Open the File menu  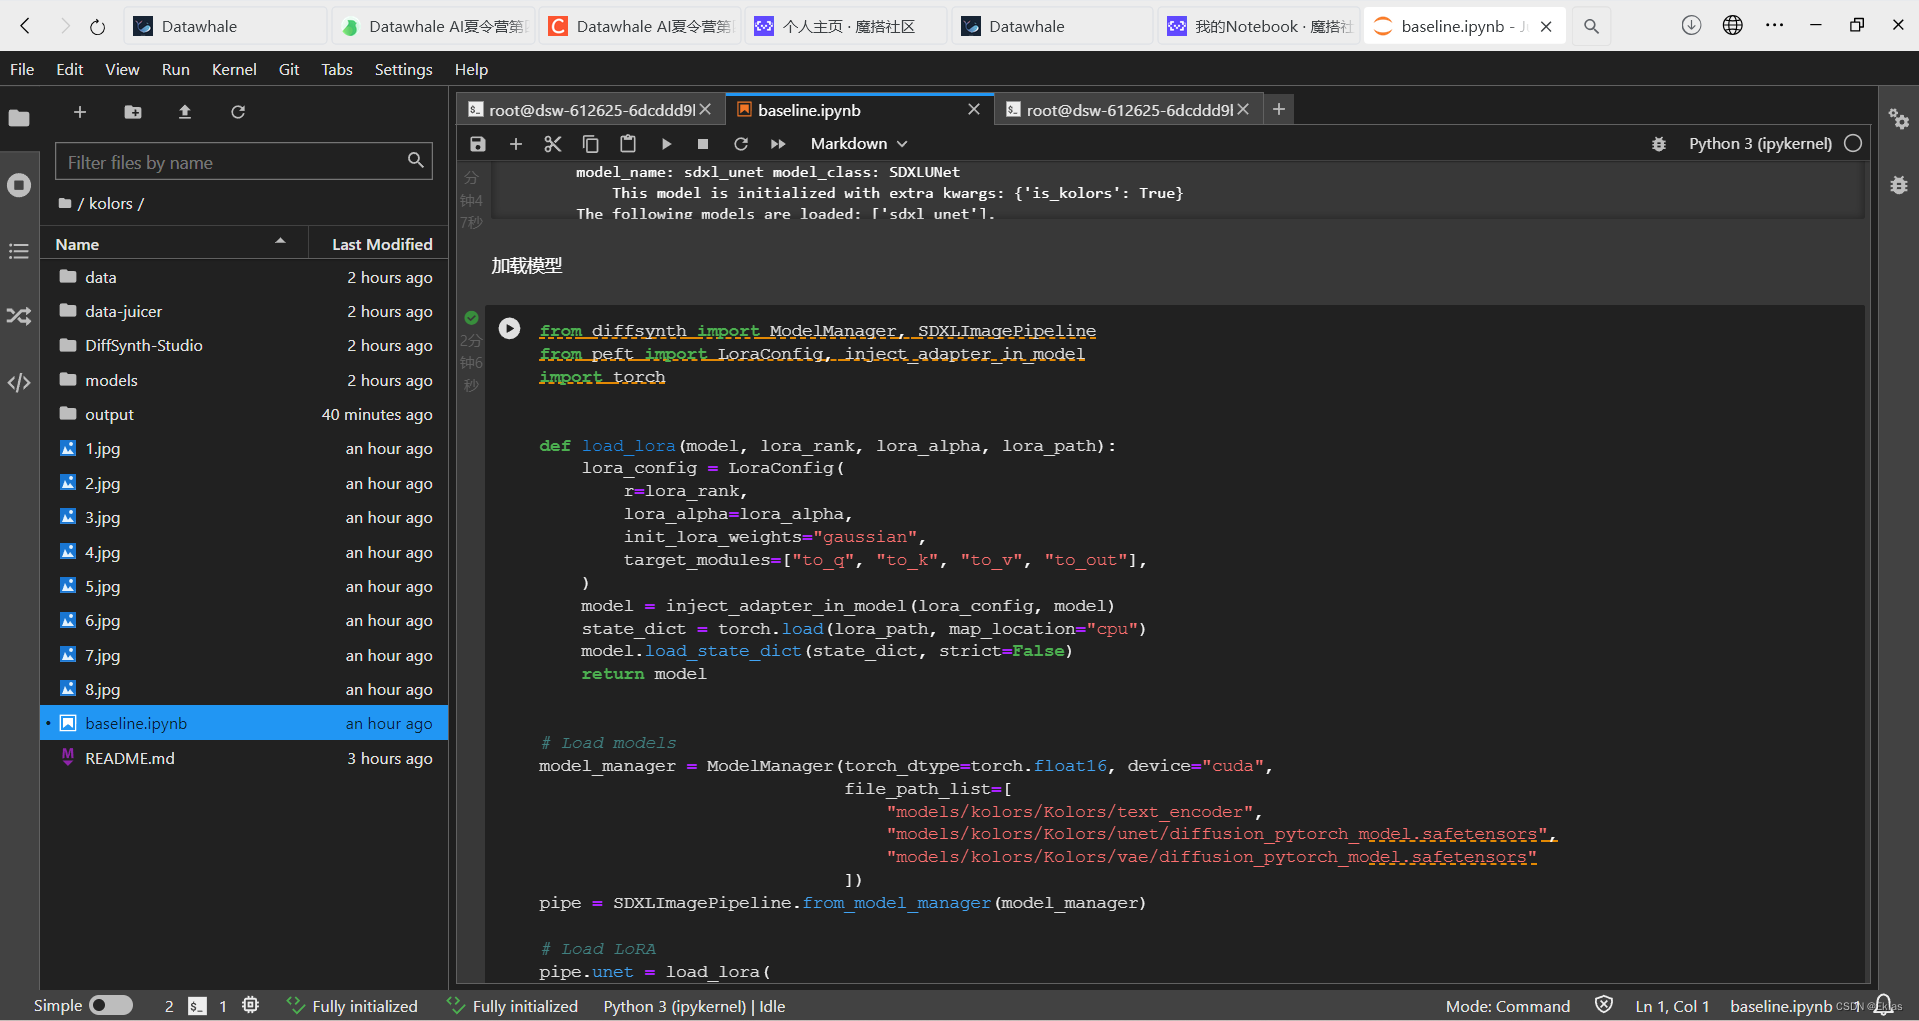tap(22, 69)
